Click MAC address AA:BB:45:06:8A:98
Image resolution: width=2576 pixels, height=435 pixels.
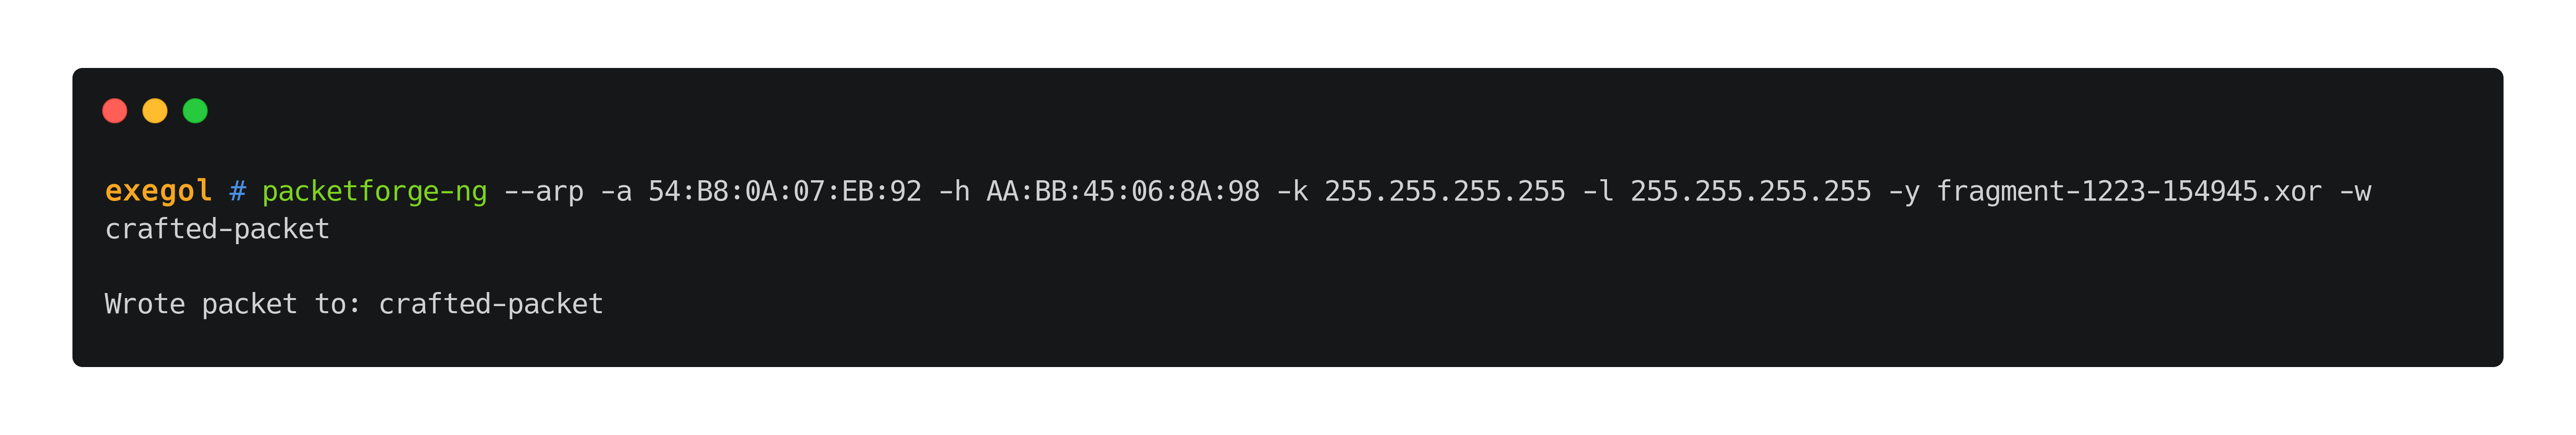1123,191
